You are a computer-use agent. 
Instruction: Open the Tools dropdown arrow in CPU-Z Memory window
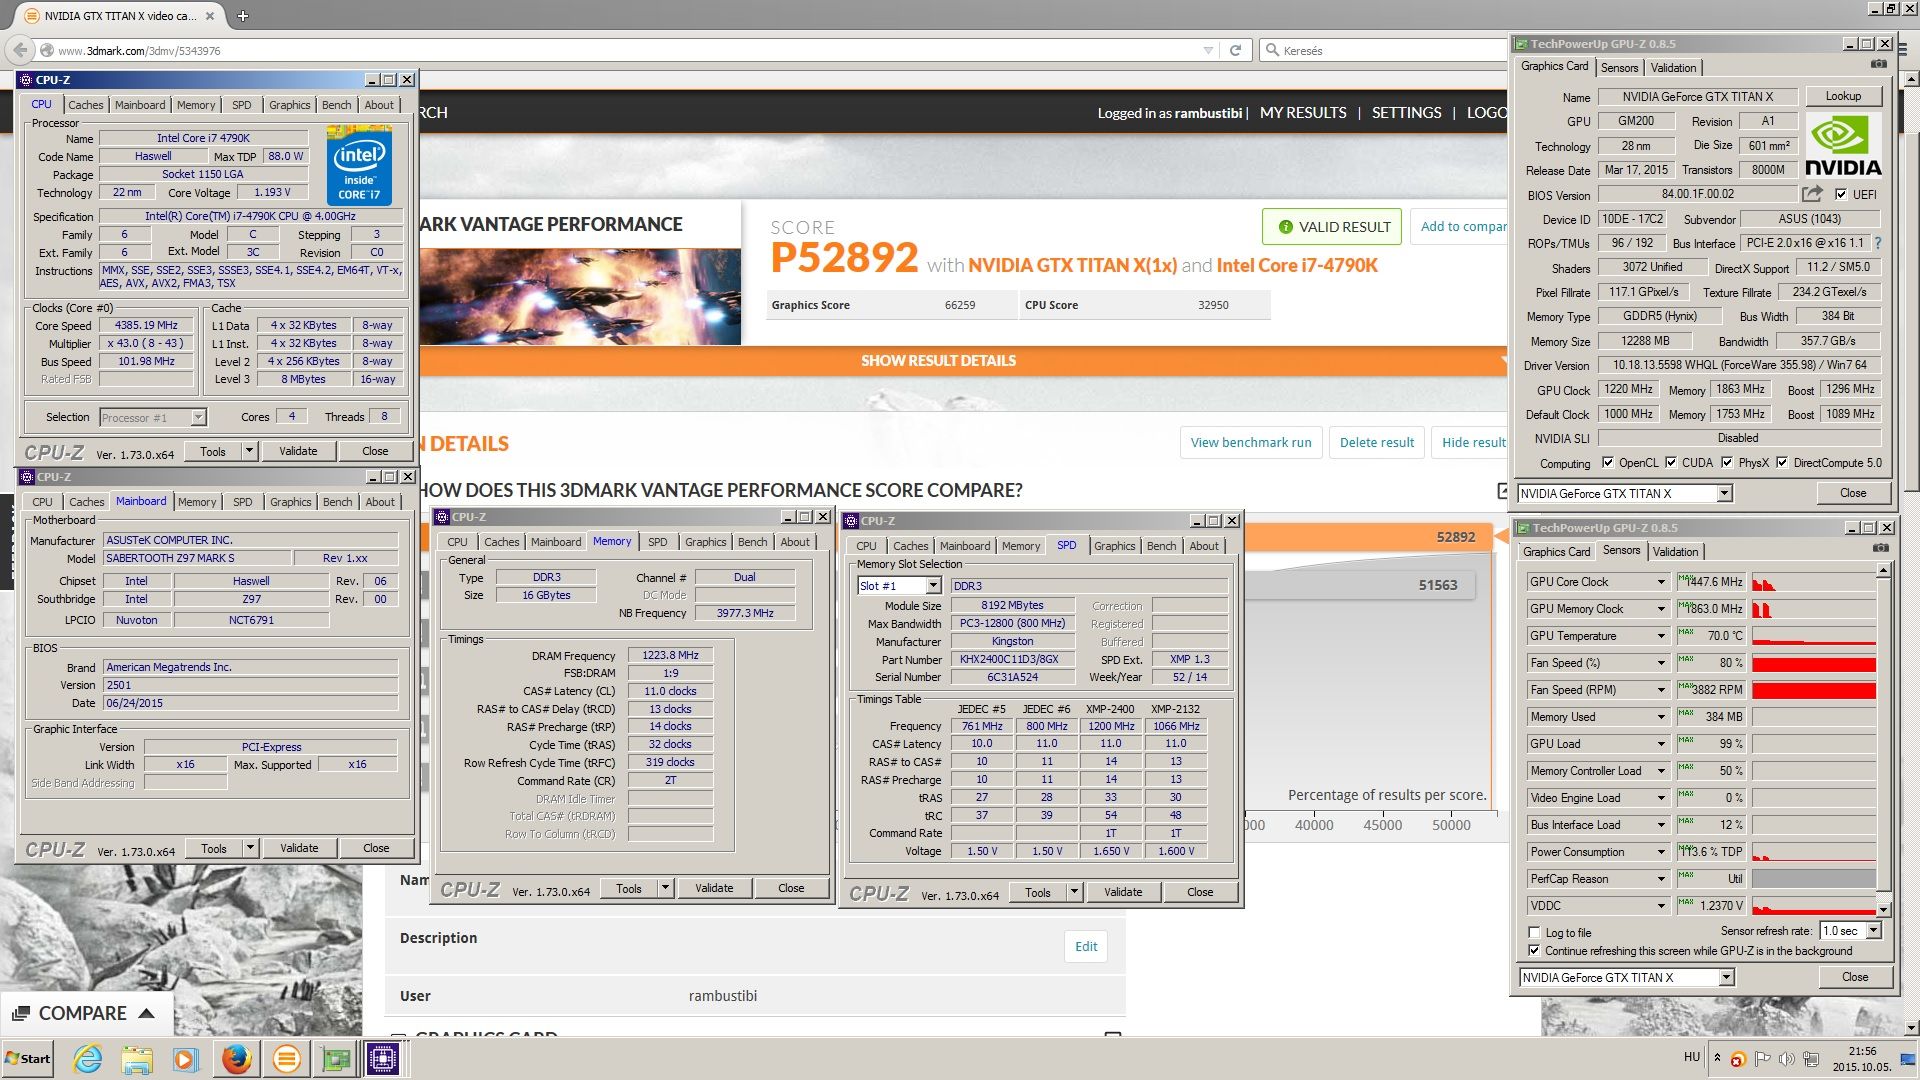(665, 888)
